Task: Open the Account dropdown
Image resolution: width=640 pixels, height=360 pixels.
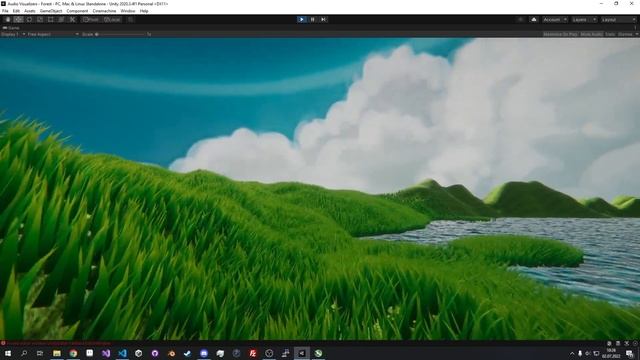Action: point(555,19)
